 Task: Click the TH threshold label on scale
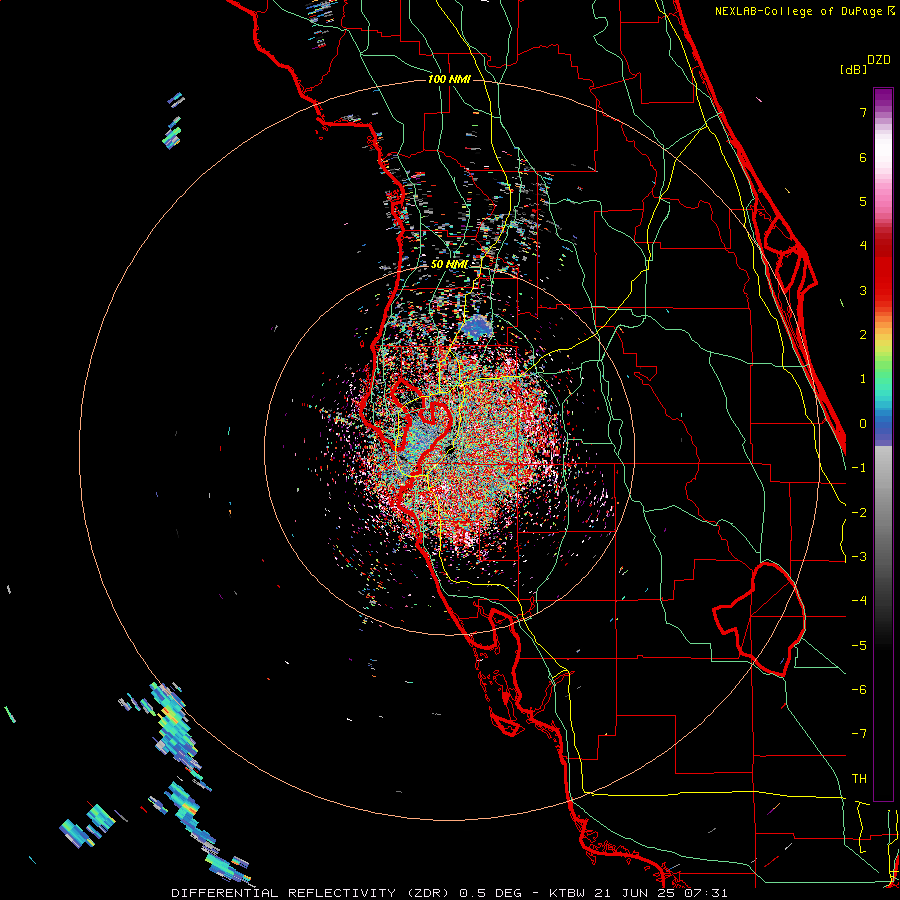859,779
